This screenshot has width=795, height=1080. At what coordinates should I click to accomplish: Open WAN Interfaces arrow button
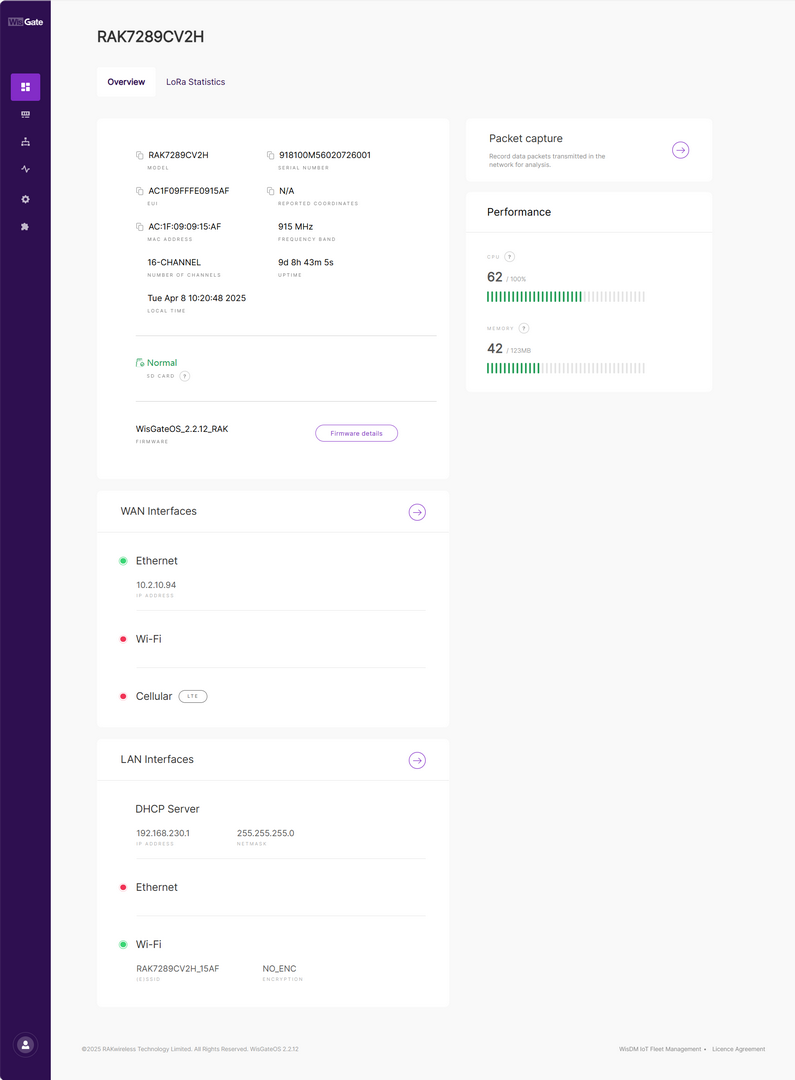417,512
